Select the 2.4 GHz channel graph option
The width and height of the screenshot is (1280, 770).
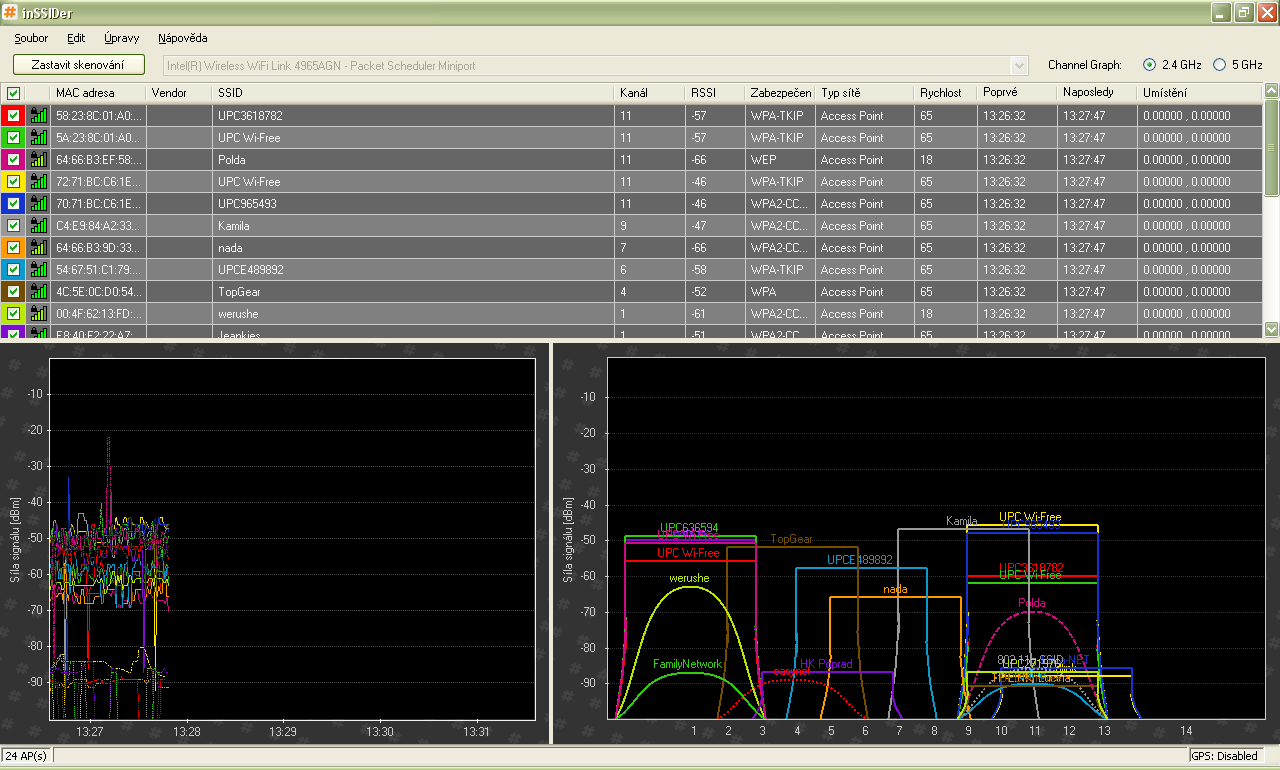(x=1149, y=65)
